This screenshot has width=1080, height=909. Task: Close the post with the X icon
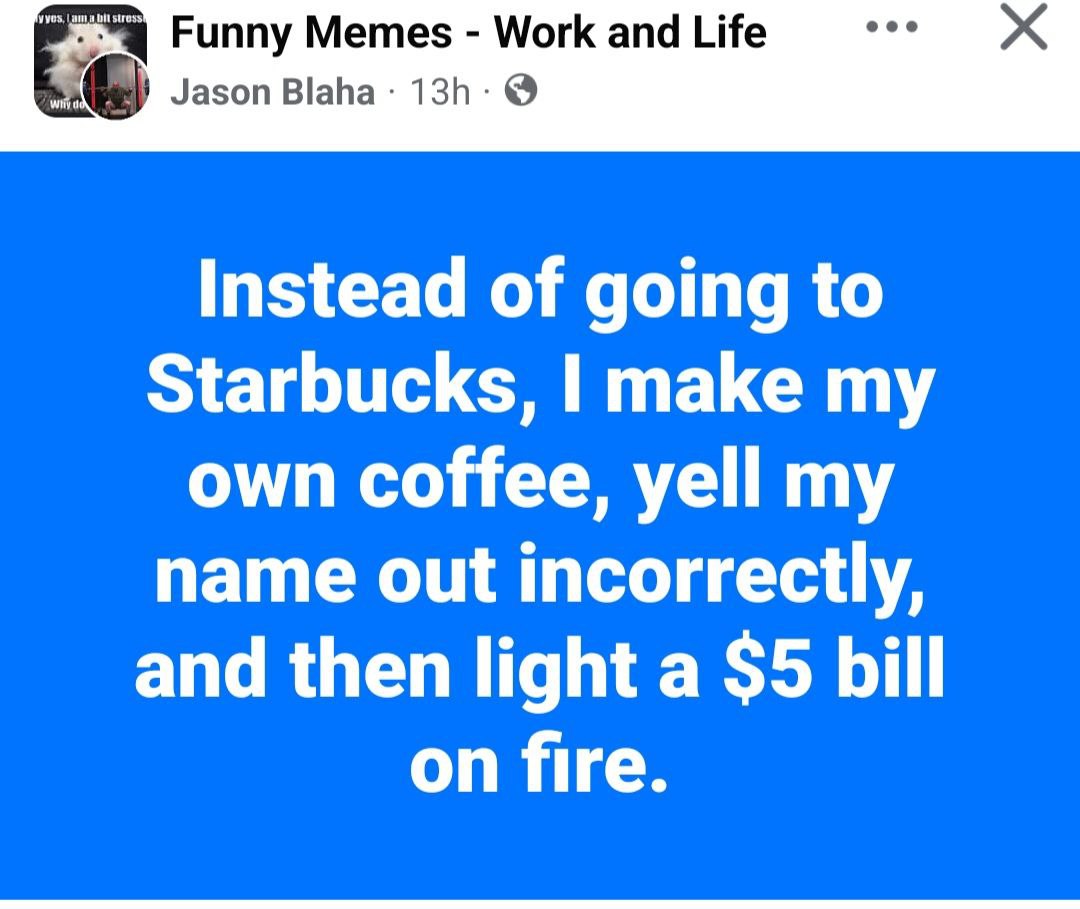tap(1024, 29)
